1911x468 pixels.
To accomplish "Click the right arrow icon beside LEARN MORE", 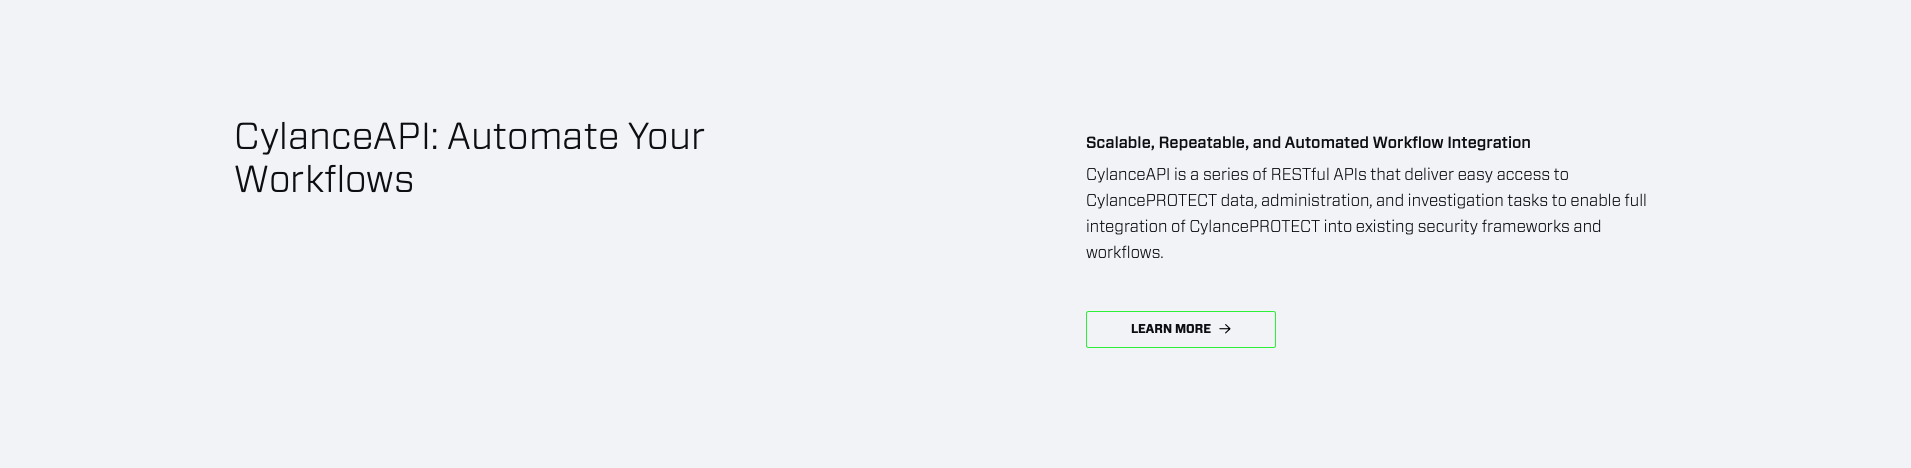I will tap(1225, 329).
